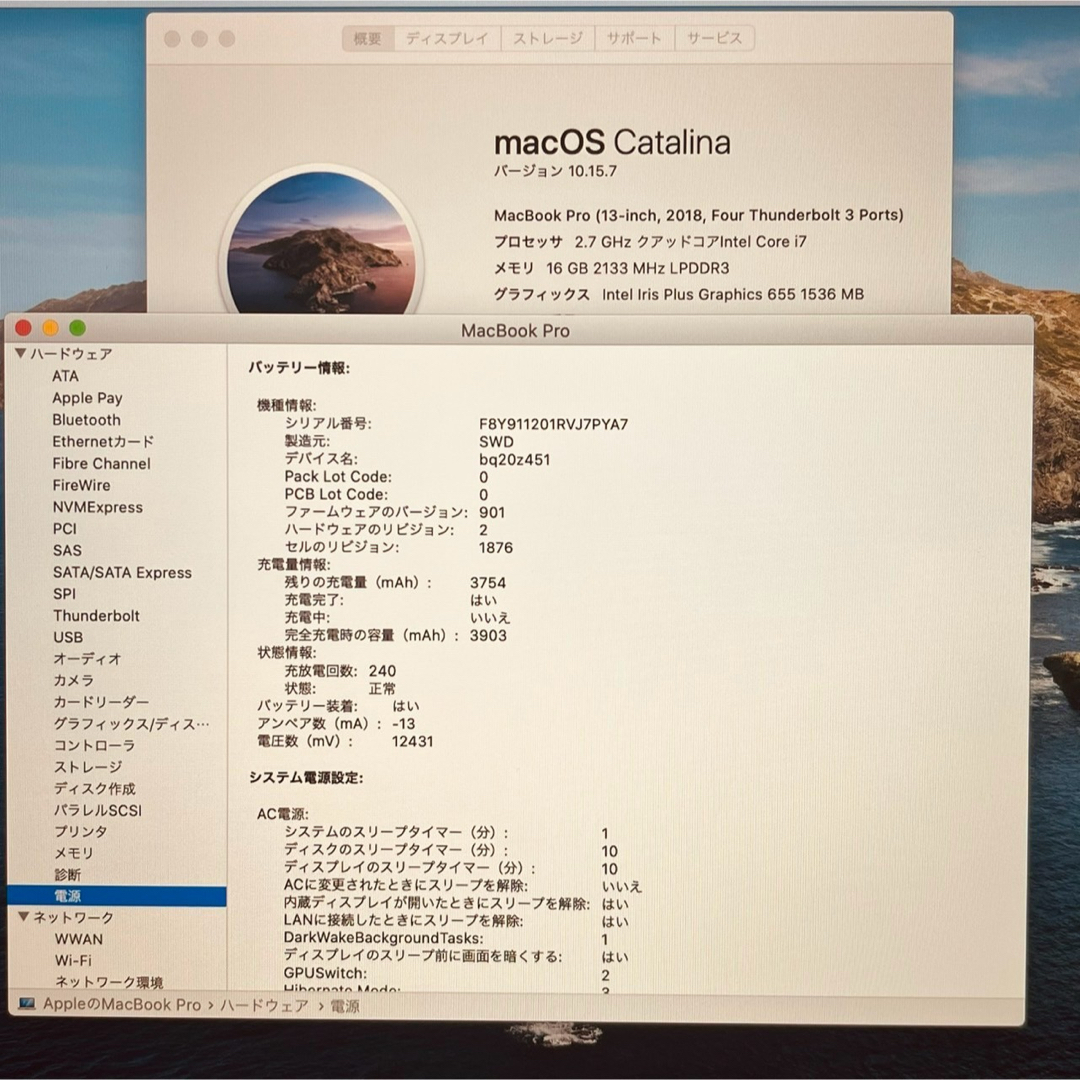Select Thunderbolt in the sidebar

pos(96,616)
